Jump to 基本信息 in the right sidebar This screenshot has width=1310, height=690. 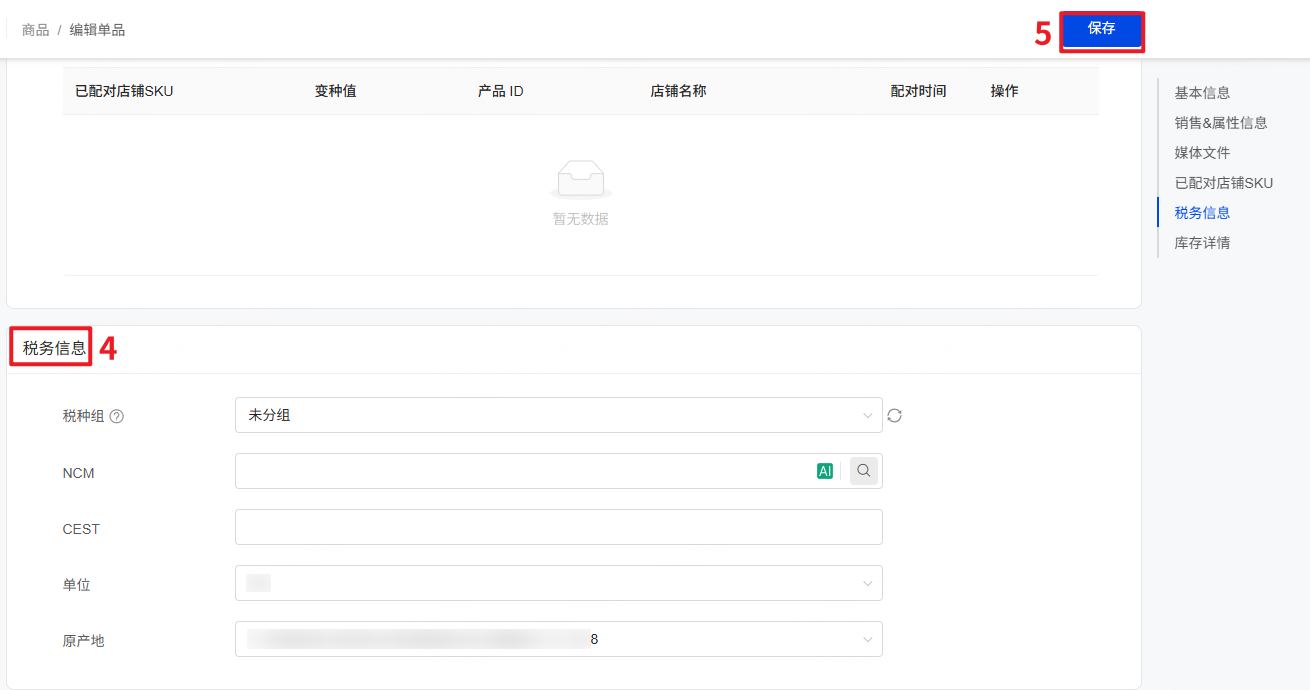pos(1202,93)
